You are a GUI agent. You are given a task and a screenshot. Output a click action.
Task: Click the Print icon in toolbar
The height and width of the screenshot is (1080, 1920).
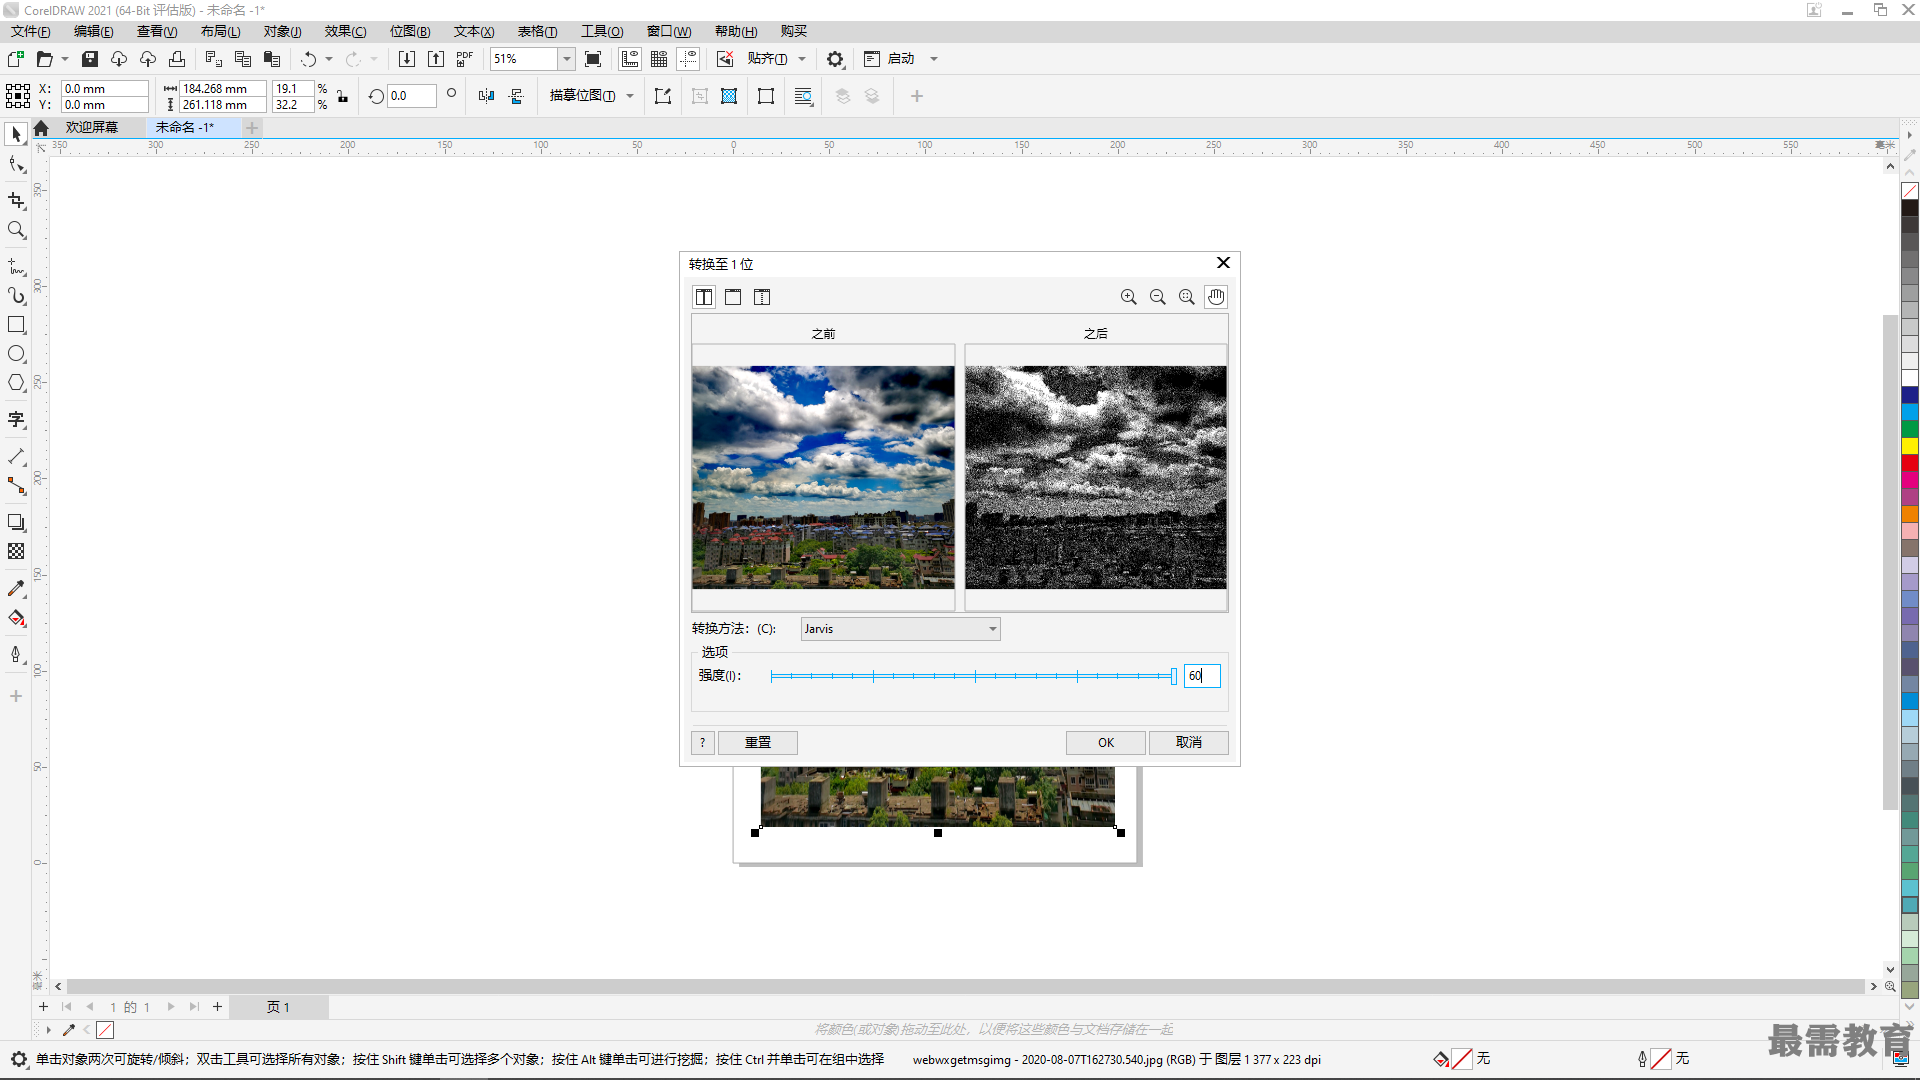click(177, 59)
